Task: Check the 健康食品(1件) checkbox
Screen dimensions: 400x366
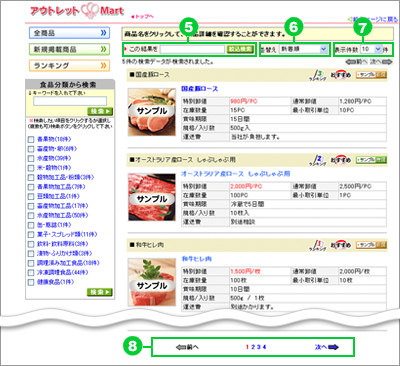Action: pos(31,283)
